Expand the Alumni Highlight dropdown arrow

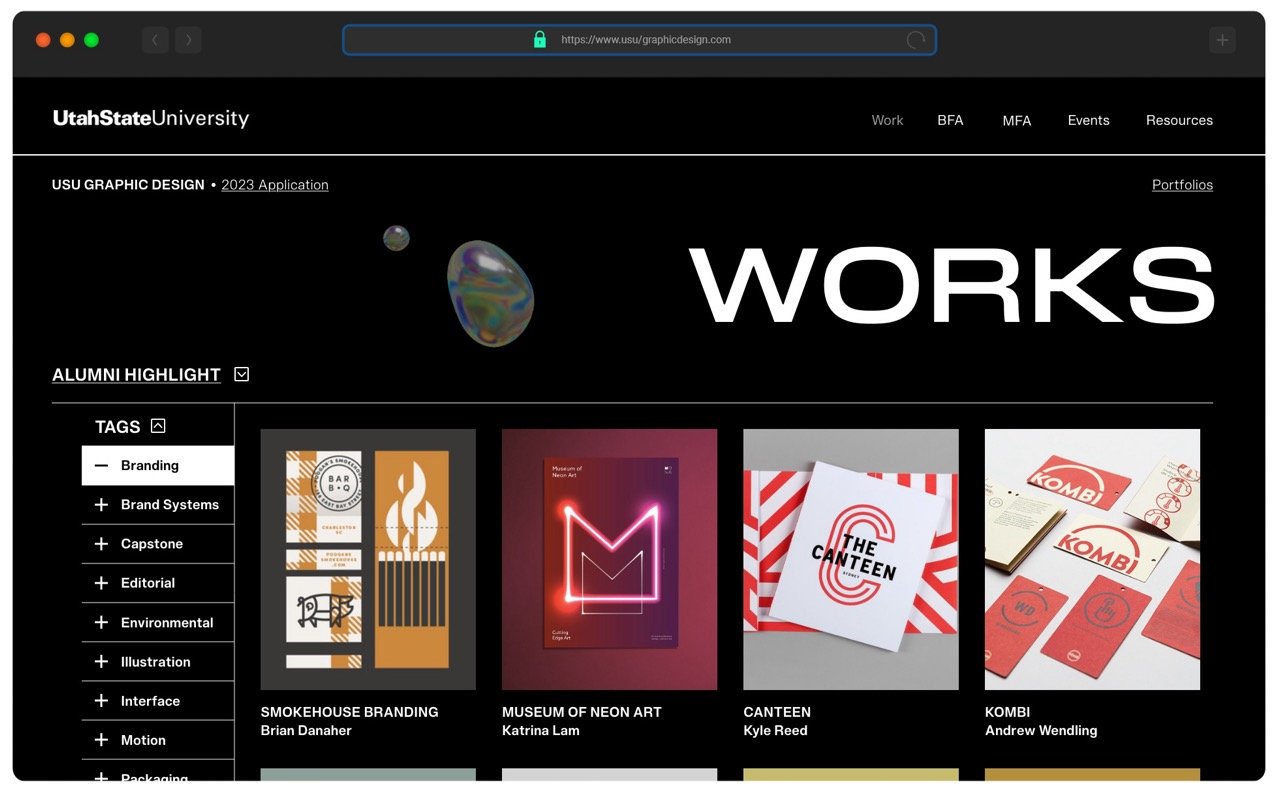[241, 374]
